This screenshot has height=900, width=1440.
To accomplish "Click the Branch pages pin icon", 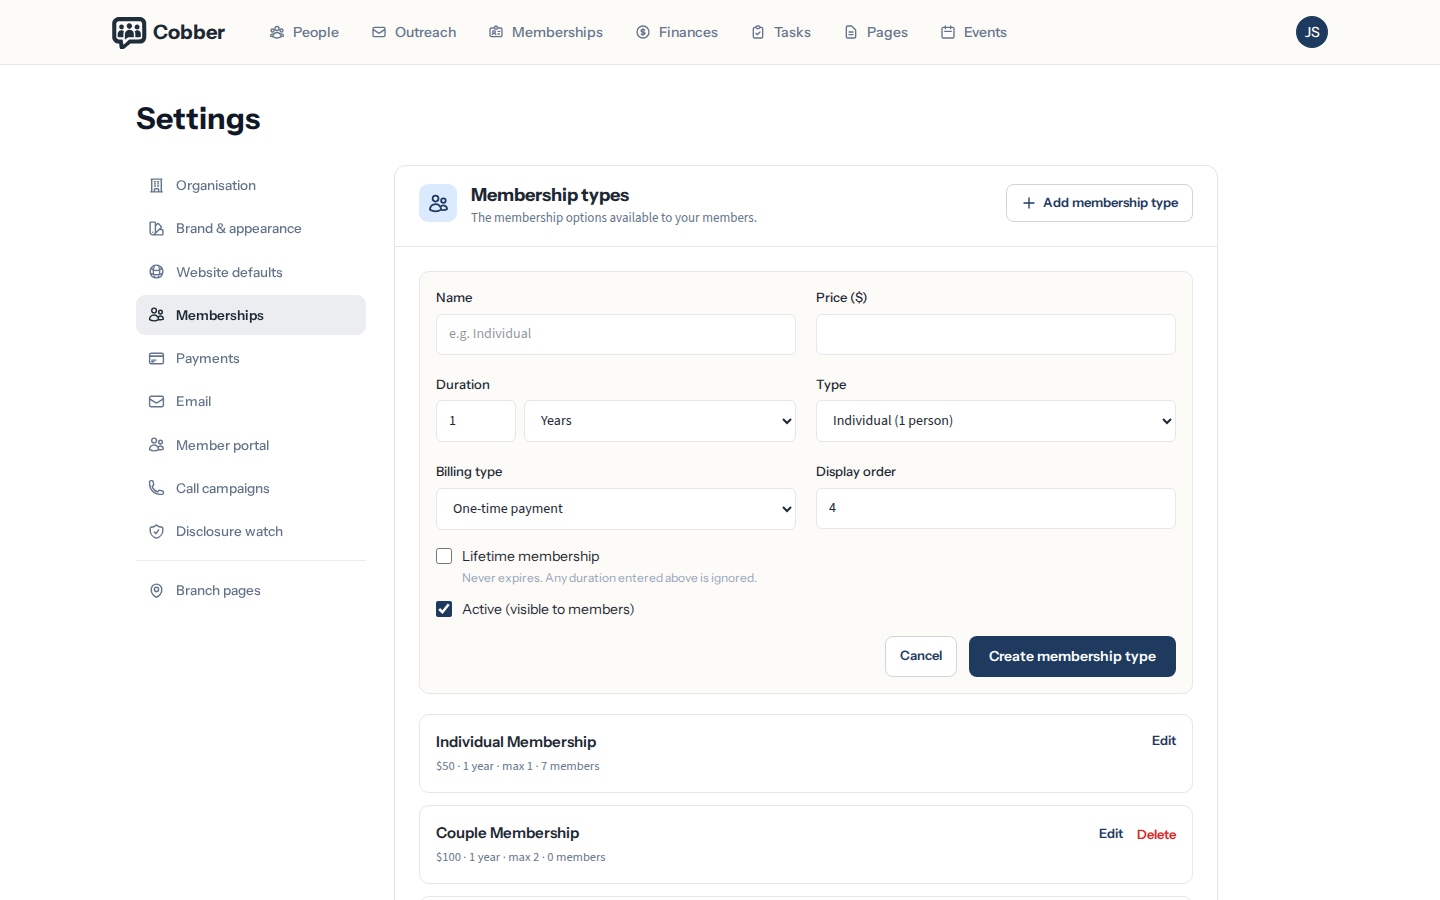I will (156, 590).
